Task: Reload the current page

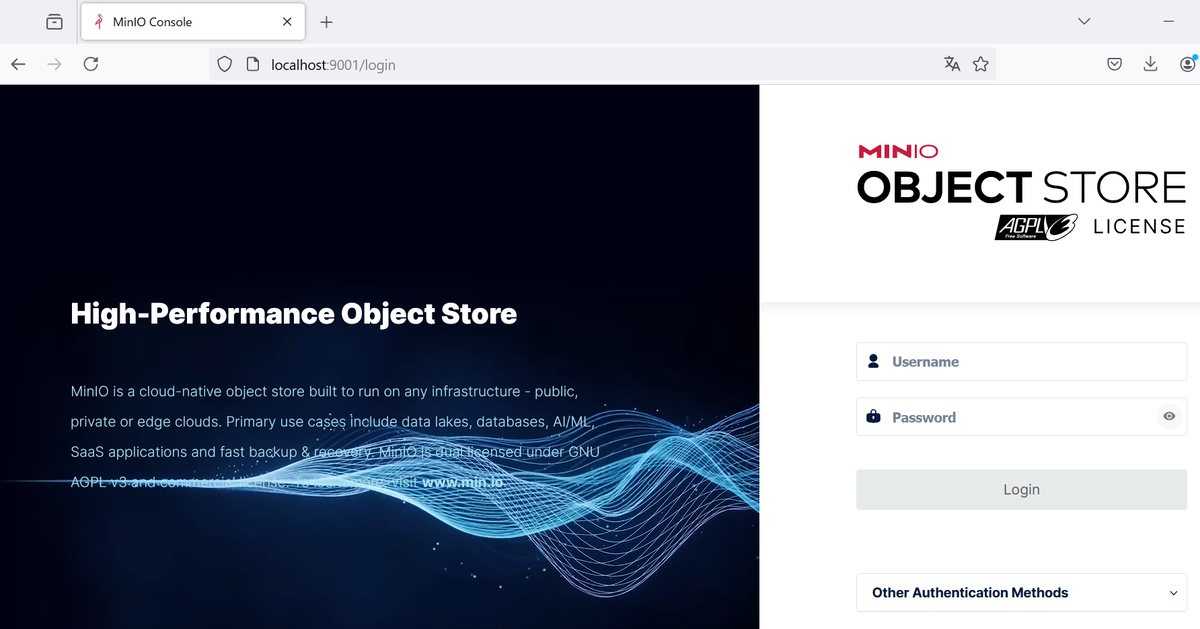Action: [91, 64]
